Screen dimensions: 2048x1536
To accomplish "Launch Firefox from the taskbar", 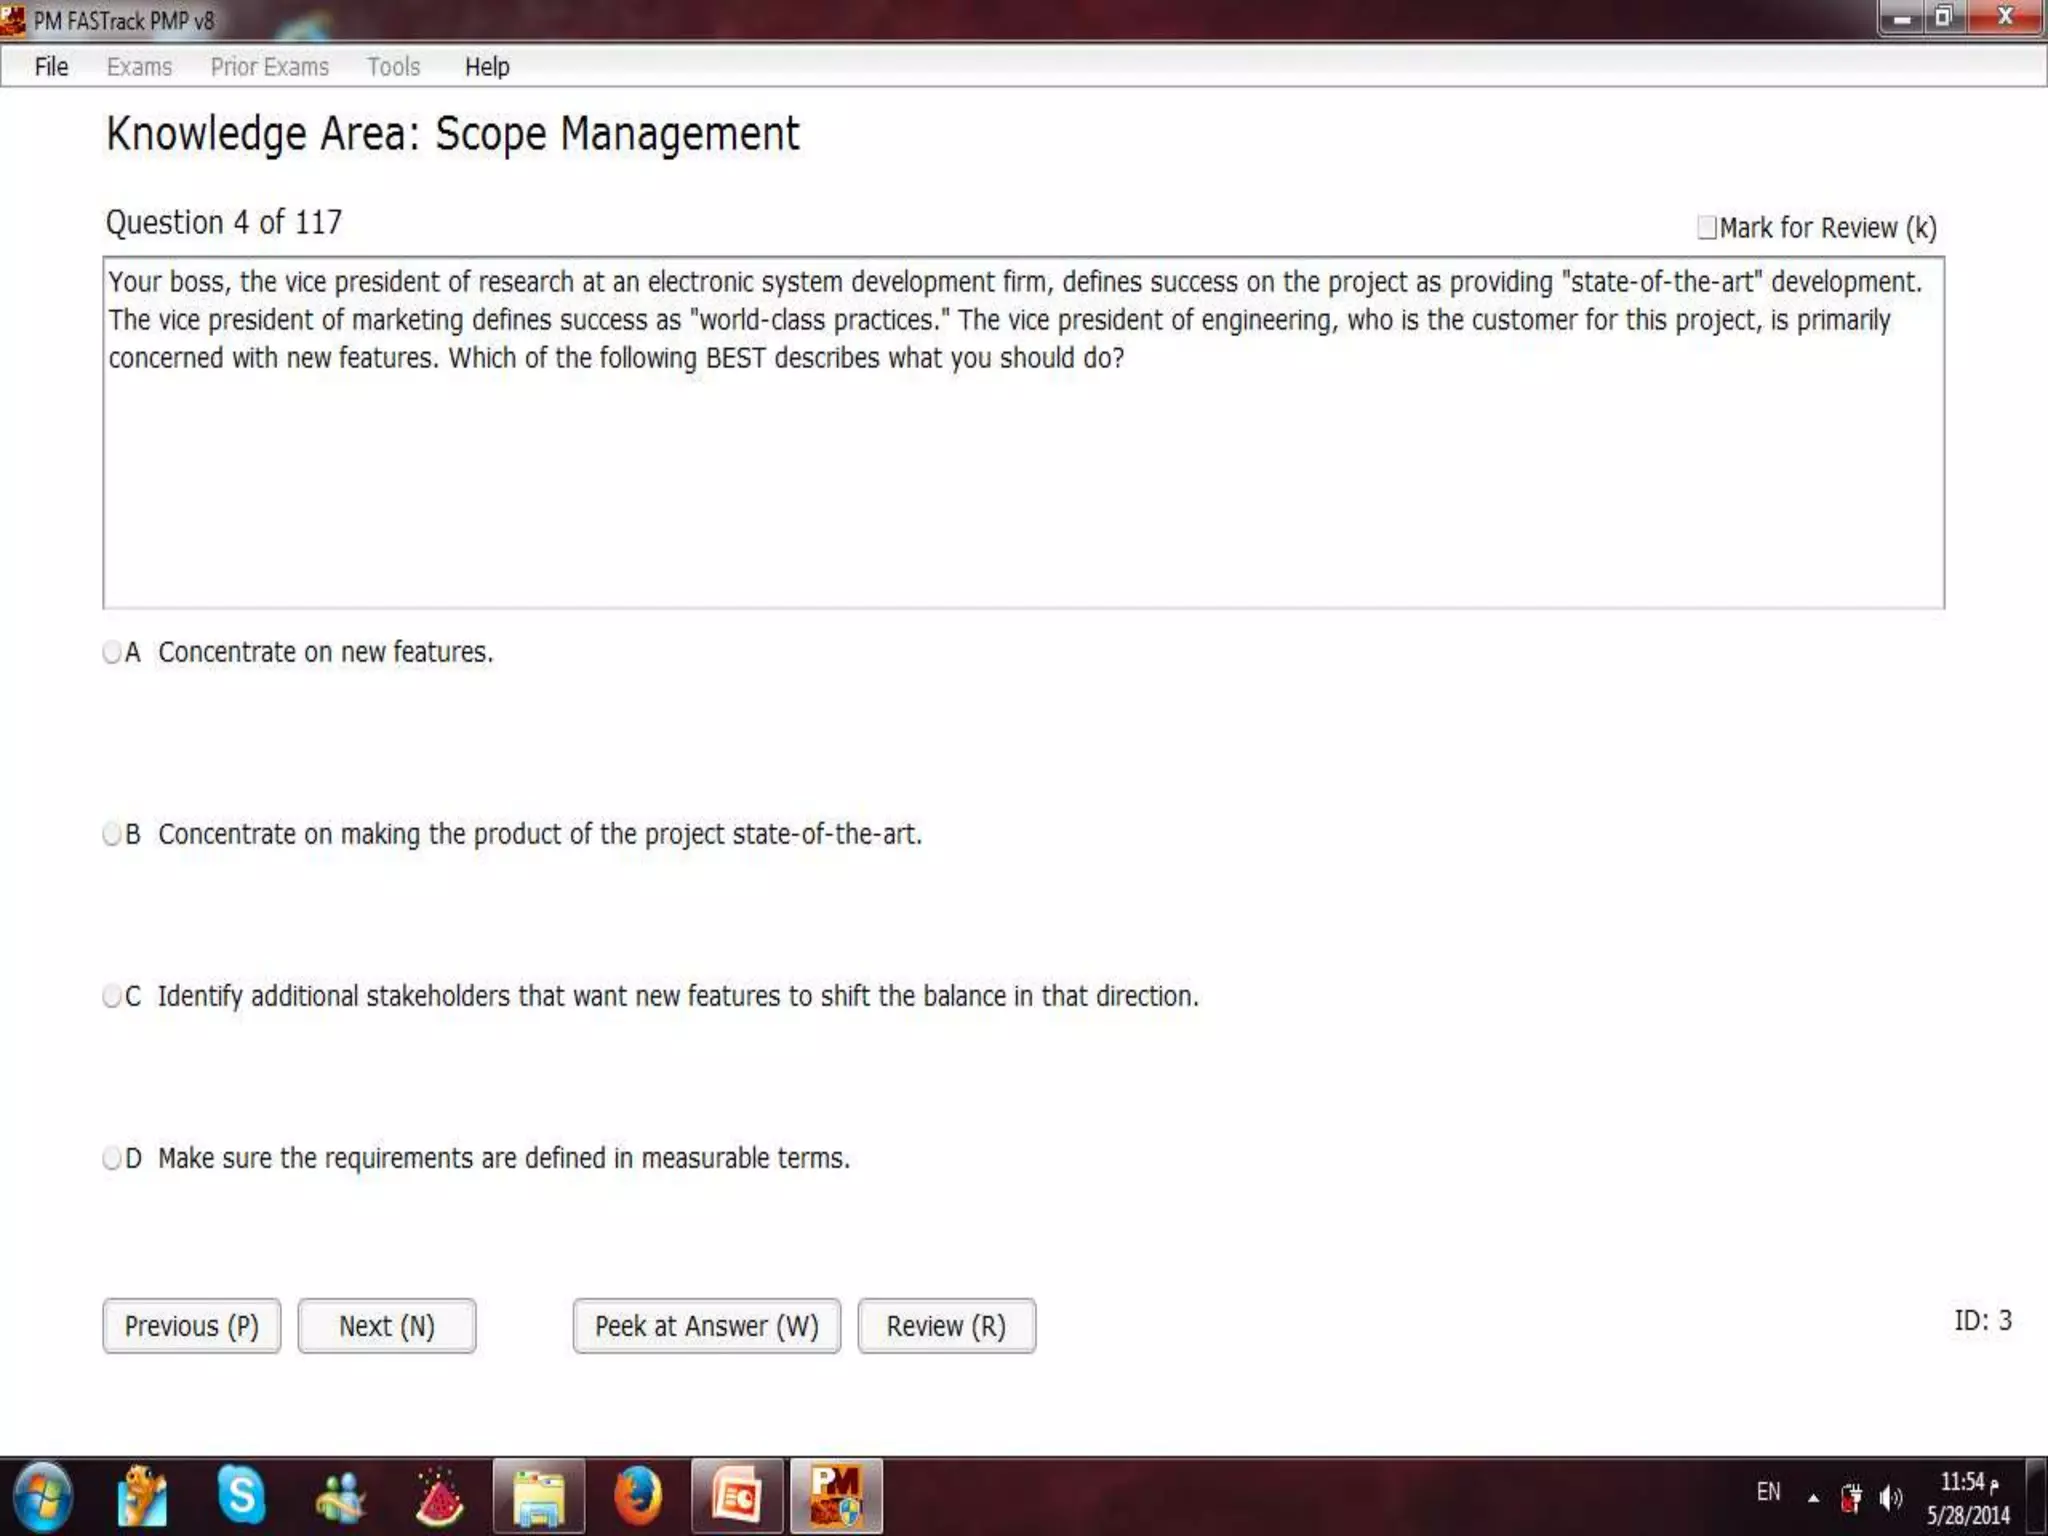I will click(x=637, y=1496).
